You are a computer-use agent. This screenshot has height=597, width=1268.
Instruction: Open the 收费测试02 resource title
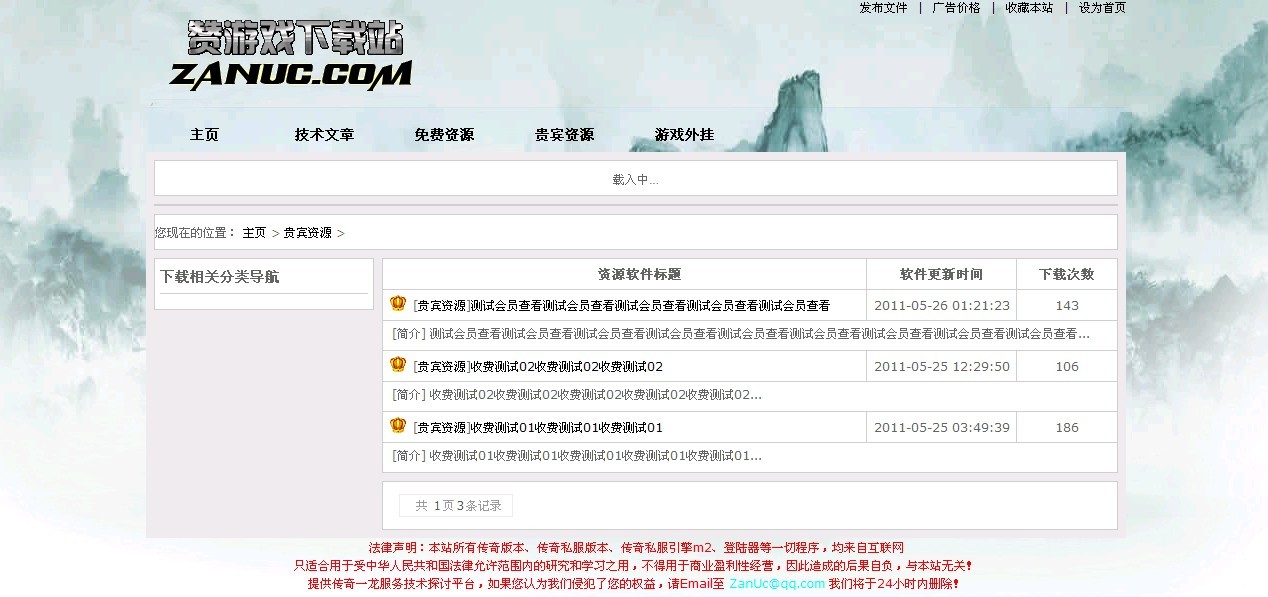click(x=538, y=367)
